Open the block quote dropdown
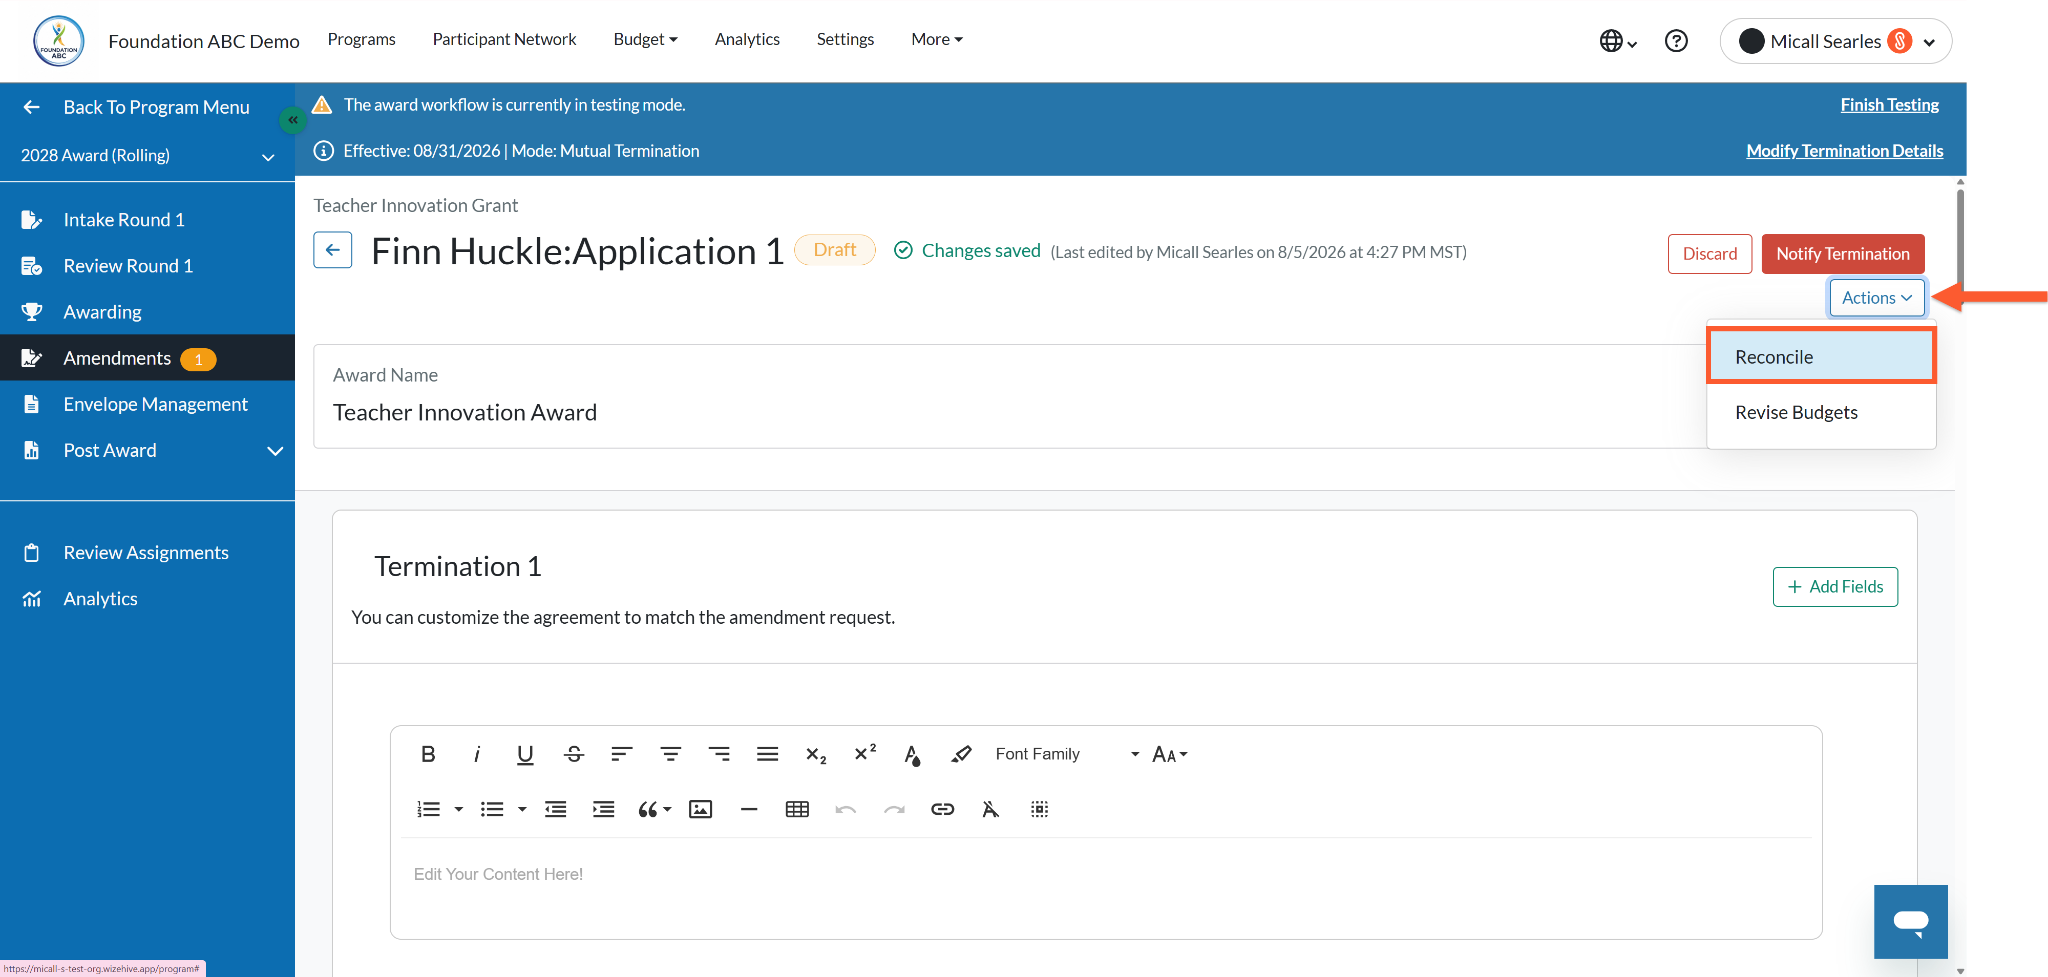This screenshot has width=2048, height=977. coord(654,809)
